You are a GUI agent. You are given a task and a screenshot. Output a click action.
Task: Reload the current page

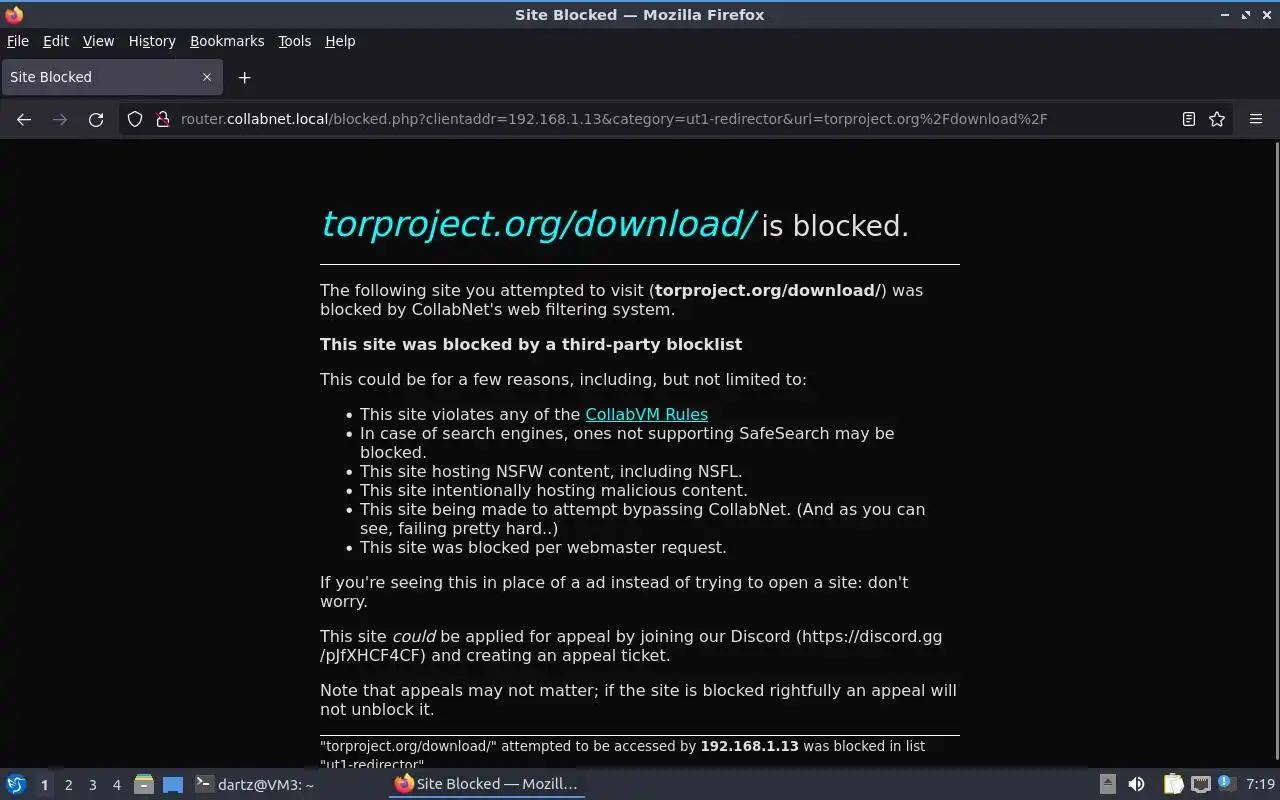pos(96,119)
